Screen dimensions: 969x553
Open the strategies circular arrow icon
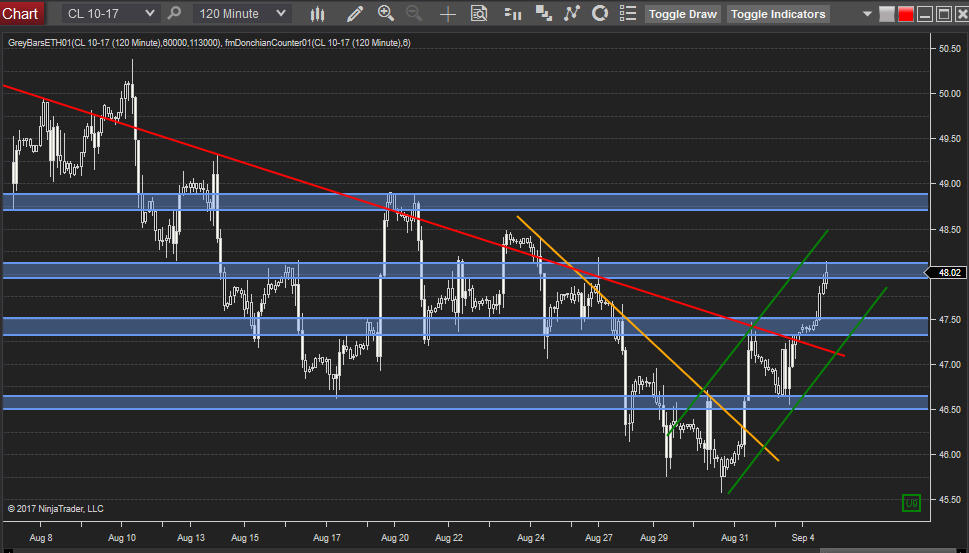[x=599, y=14]
